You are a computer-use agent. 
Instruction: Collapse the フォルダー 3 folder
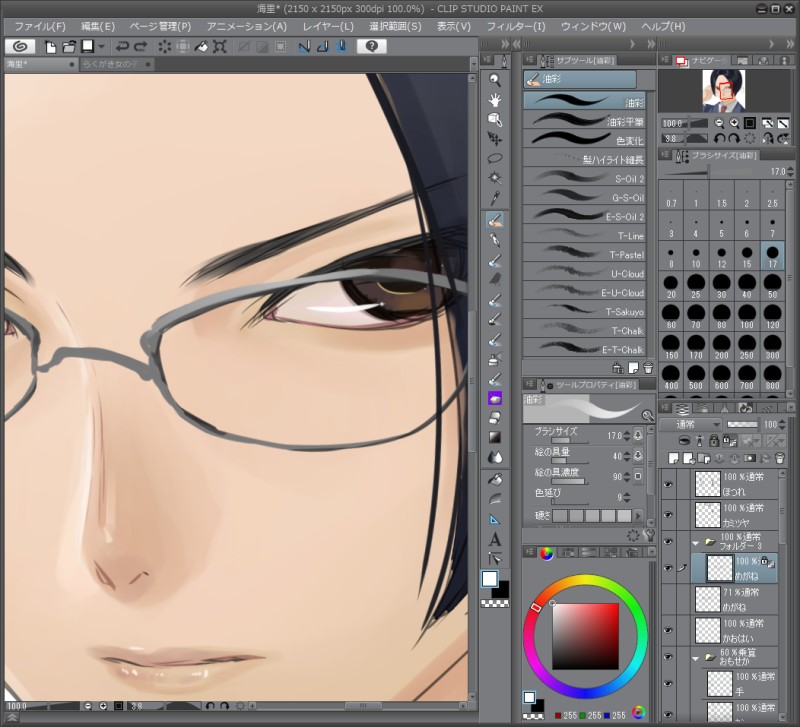tap(696, 543)
